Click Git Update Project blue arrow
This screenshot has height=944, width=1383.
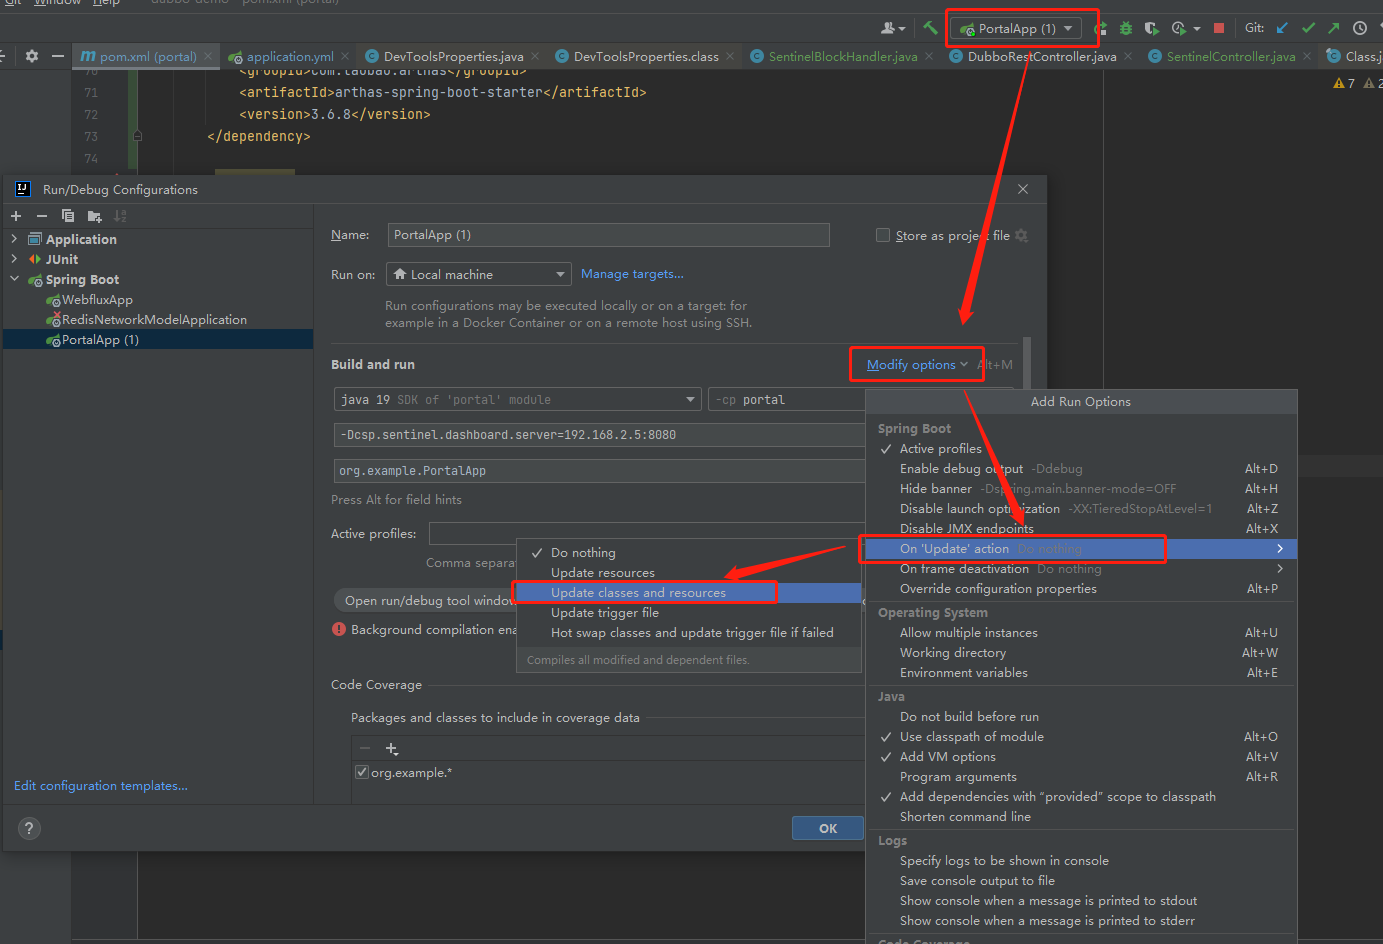tap(1283, 28)
